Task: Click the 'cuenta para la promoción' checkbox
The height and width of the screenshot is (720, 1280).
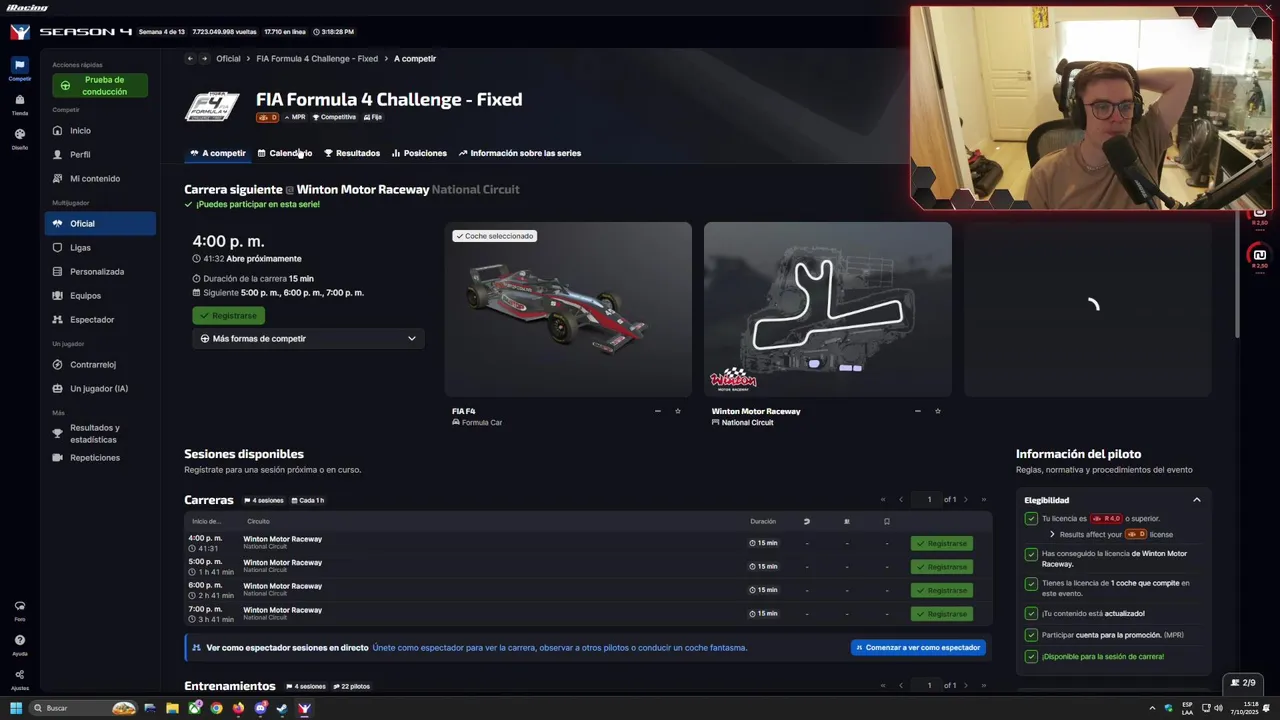Action: 1031,634
